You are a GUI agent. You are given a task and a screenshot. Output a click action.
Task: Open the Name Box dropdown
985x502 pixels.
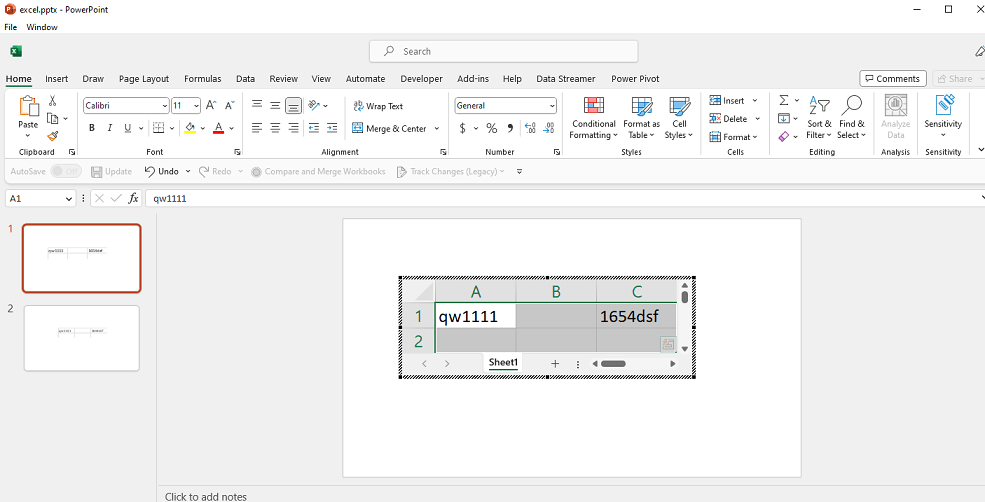point(69,199)
